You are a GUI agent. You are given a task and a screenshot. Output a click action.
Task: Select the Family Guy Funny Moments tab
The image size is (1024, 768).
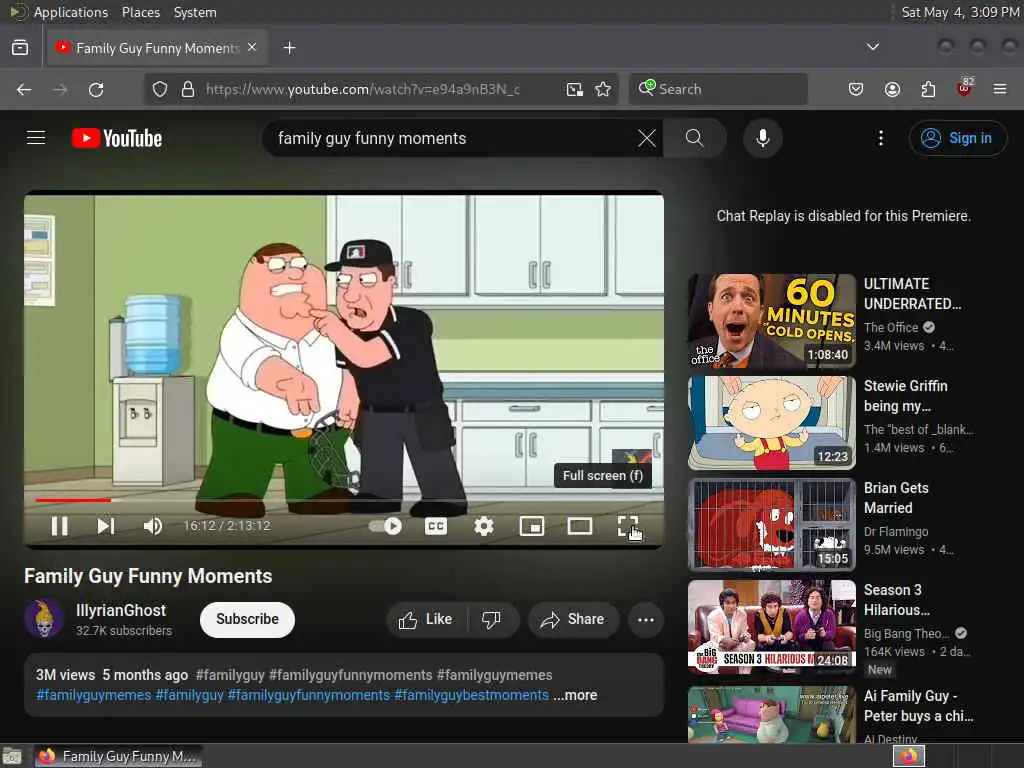pyautogui.click(x=157, y=48)
